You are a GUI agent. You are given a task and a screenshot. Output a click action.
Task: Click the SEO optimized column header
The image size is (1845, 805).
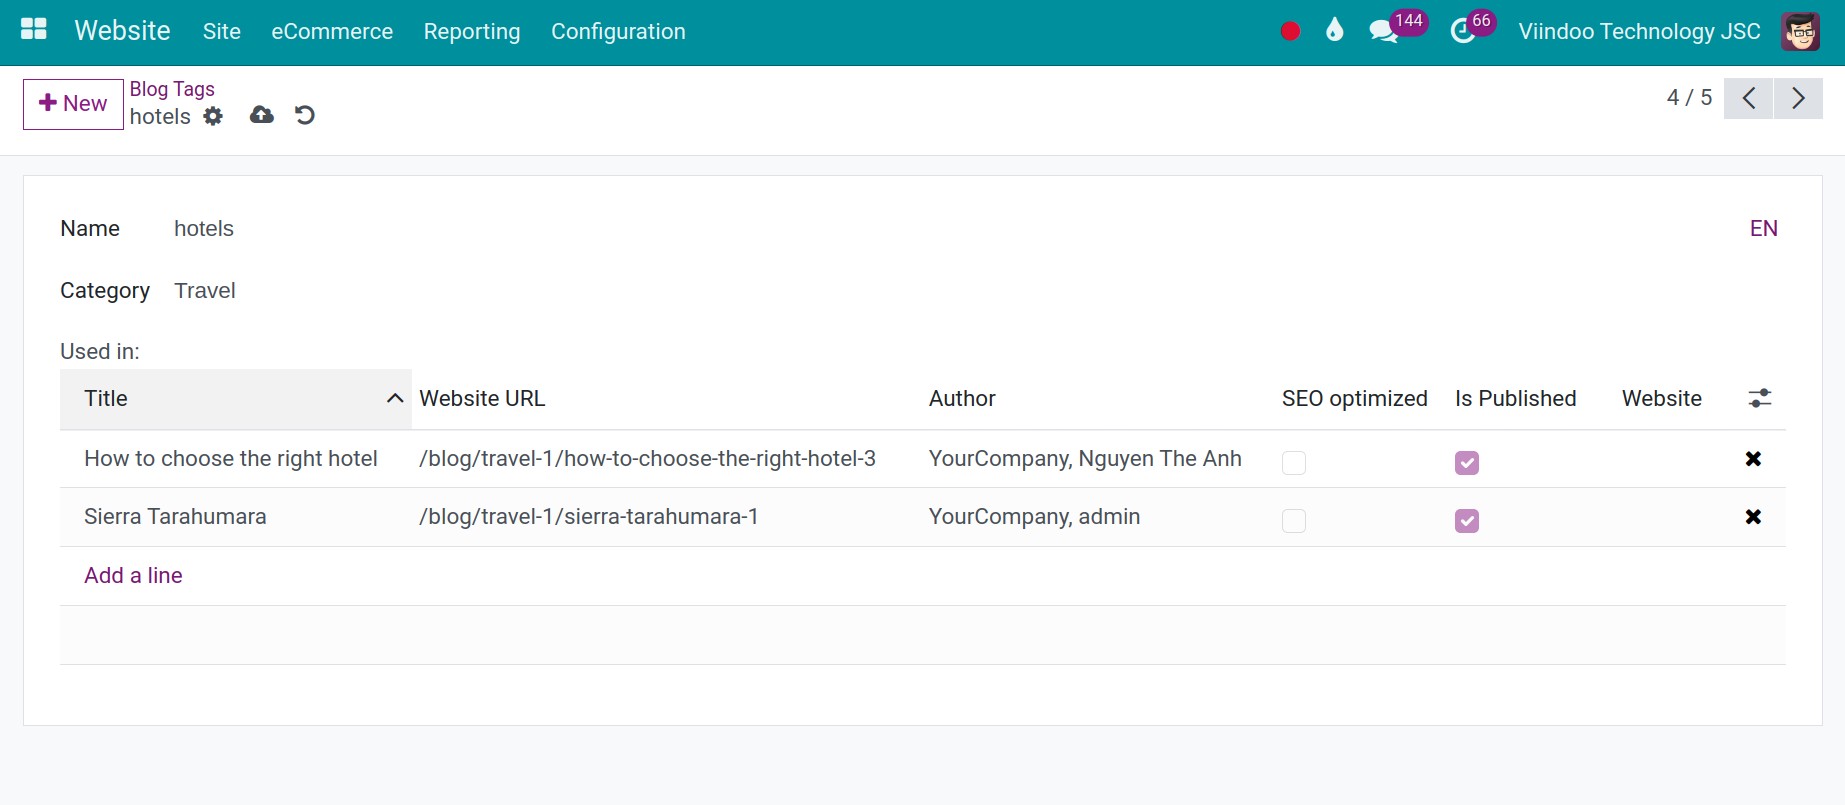tap(1355, 398)
